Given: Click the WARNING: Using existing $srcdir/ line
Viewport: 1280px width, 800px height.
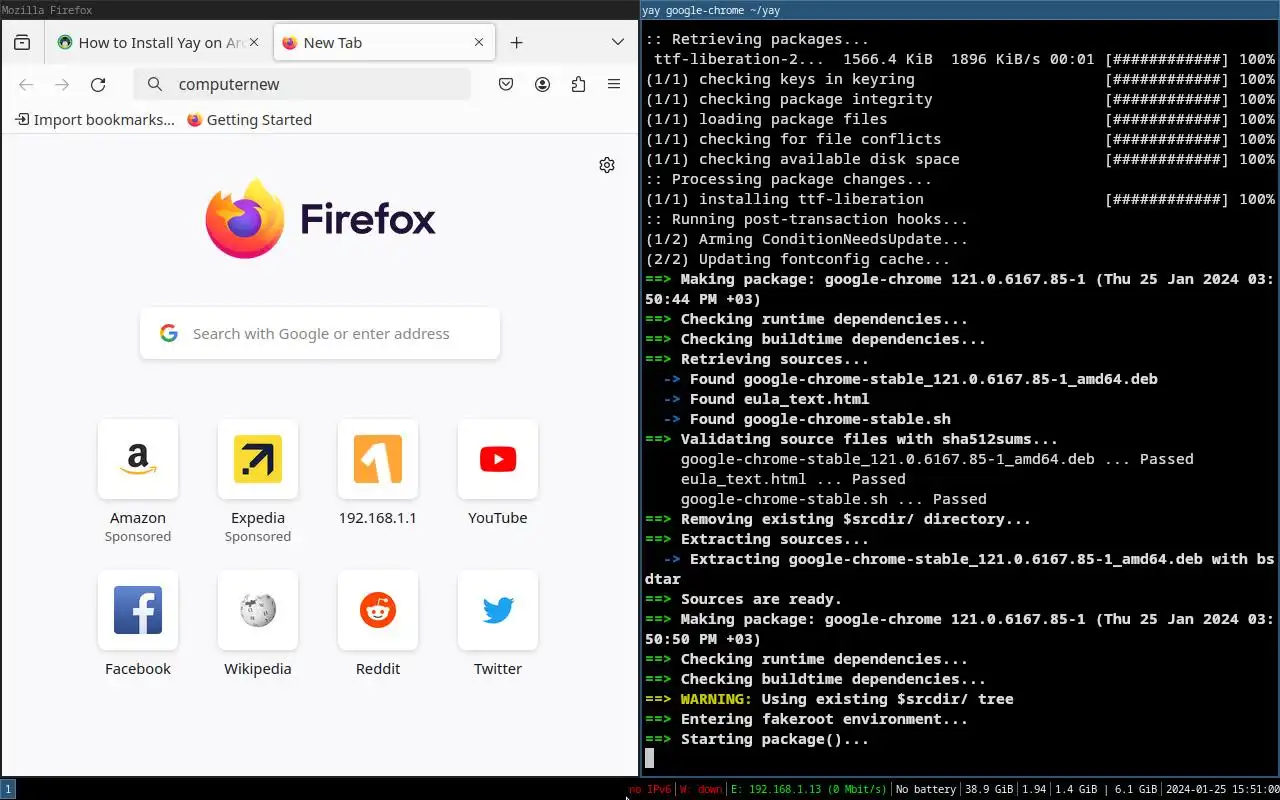Looking at the screenshot, I should click(x=829, y=699).
